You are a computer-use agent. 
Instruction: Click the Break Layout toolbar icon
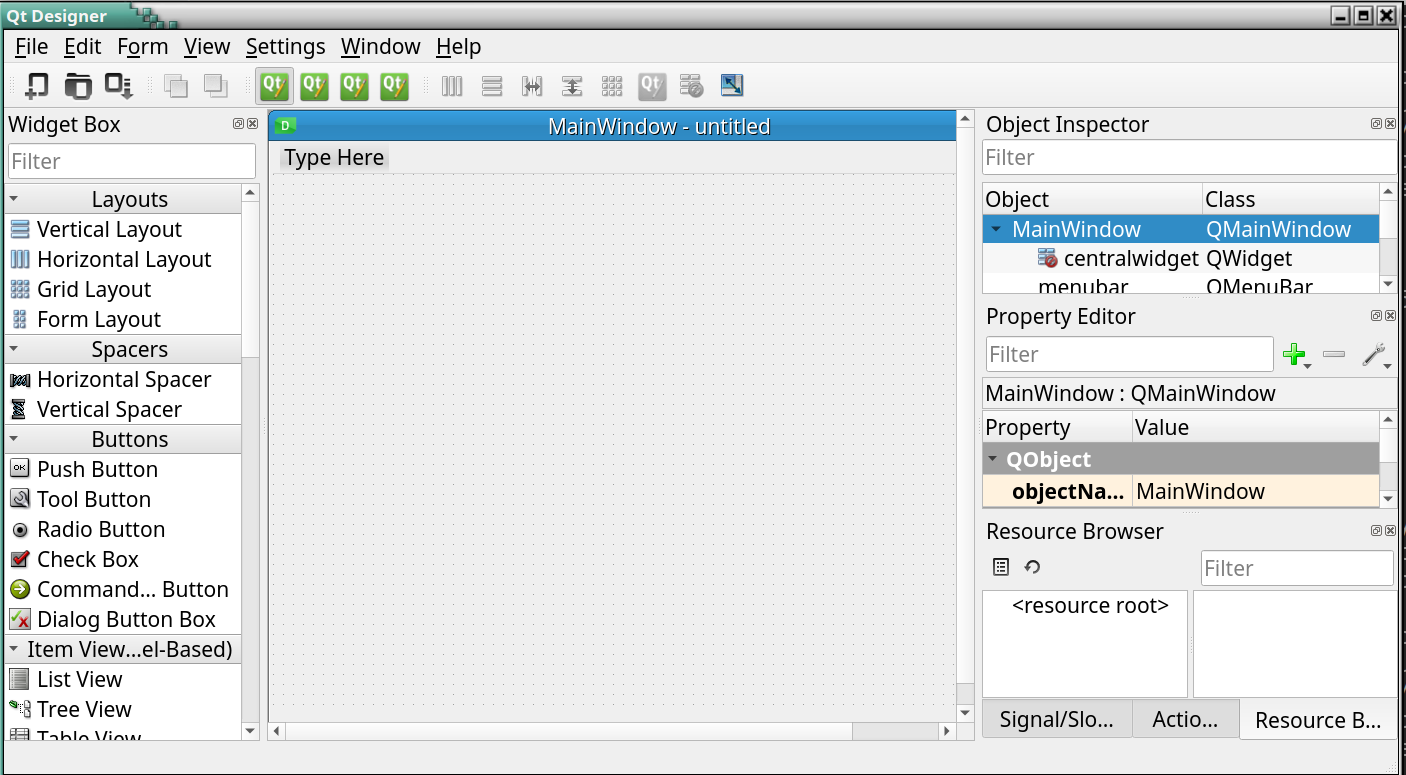click(692, 86)
